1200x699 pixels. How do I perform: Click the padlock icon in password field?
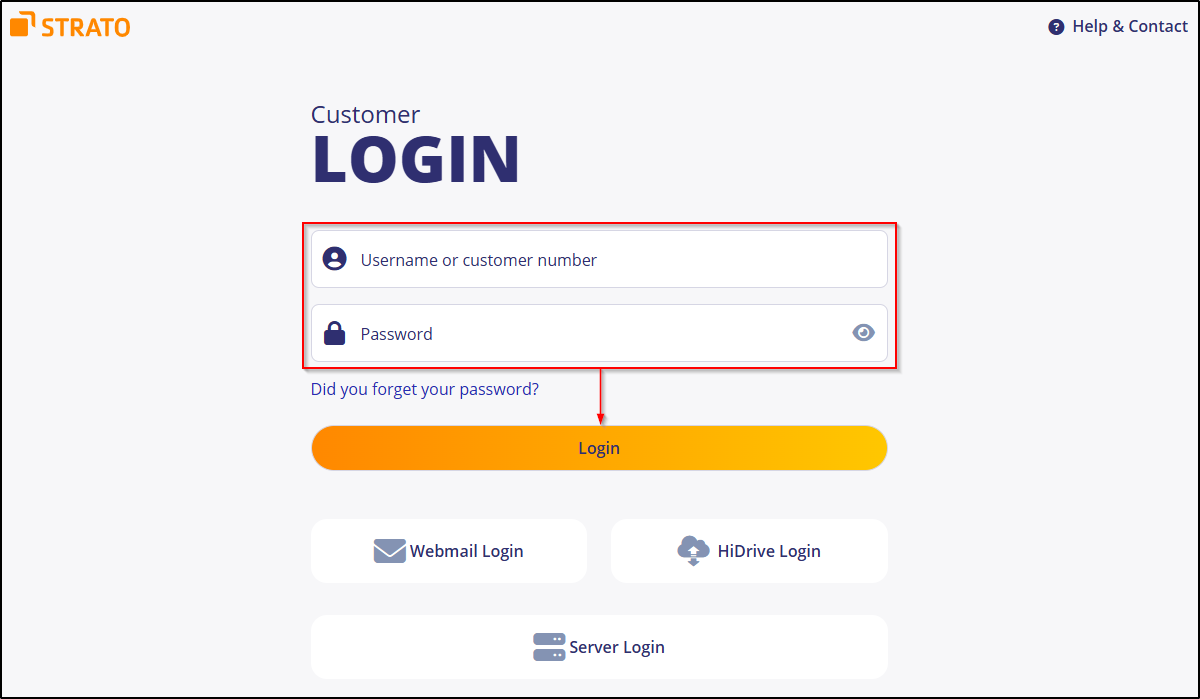click(x=334, y=332)
